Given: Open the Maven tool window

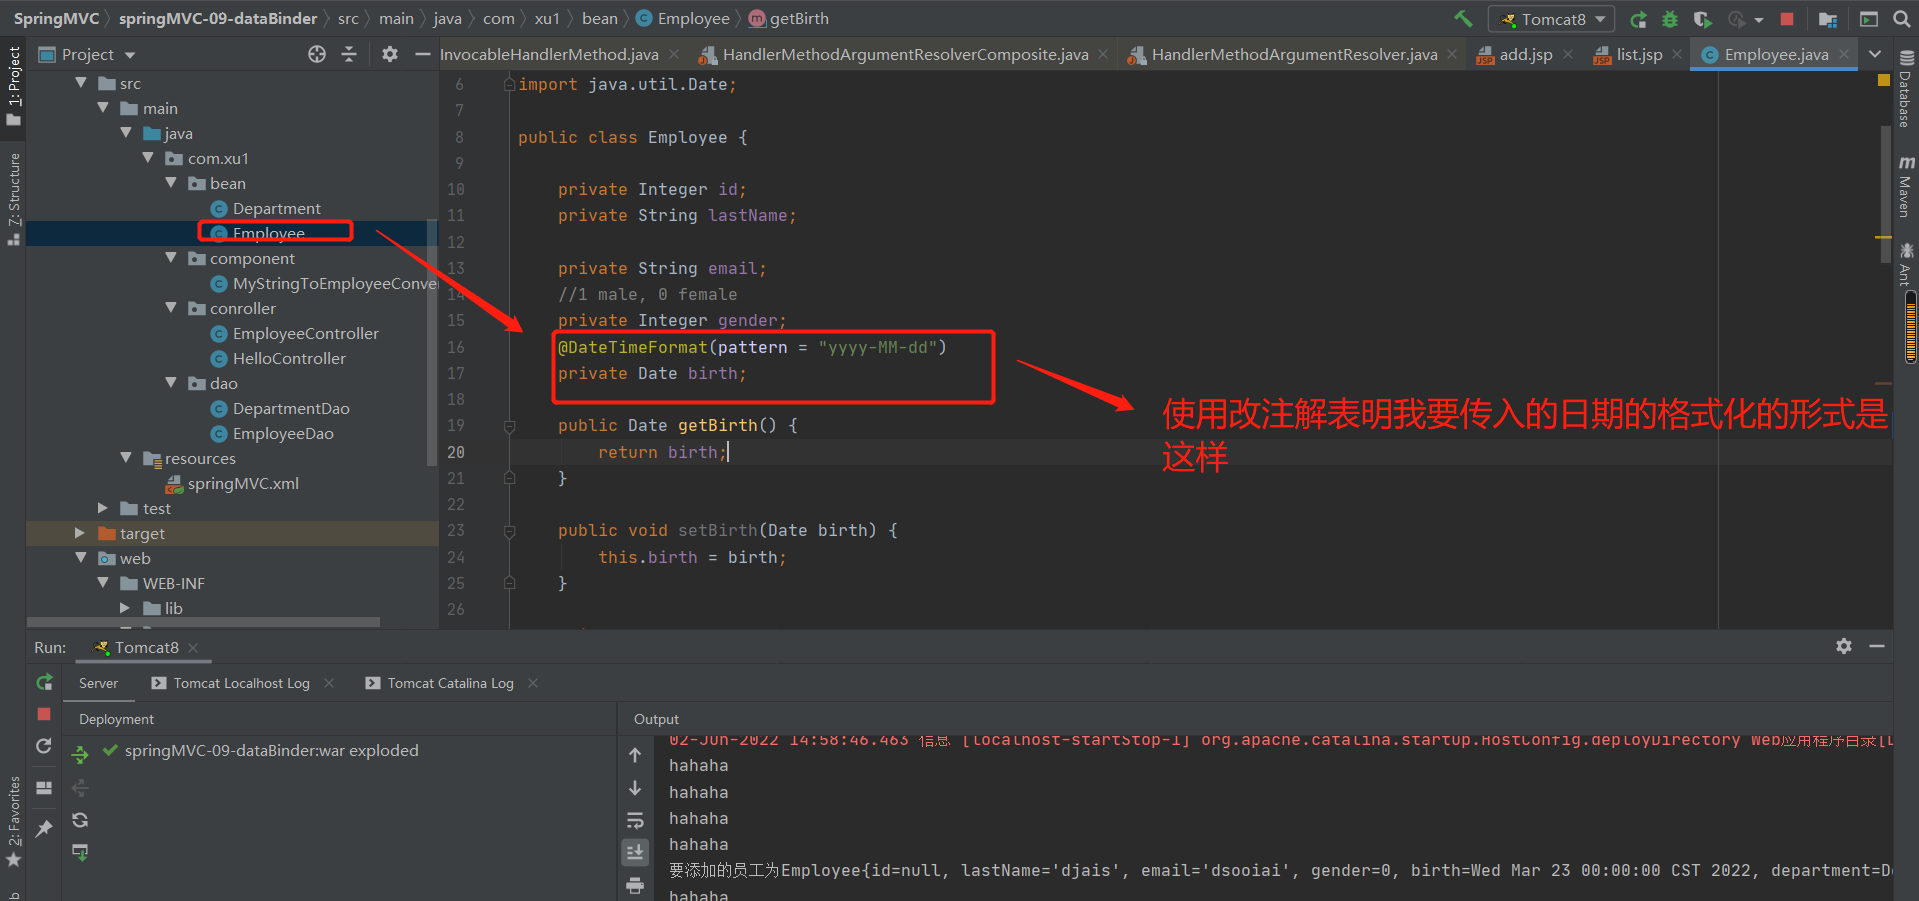Looking at the screenshot, I should click(x=1906, y=188).
